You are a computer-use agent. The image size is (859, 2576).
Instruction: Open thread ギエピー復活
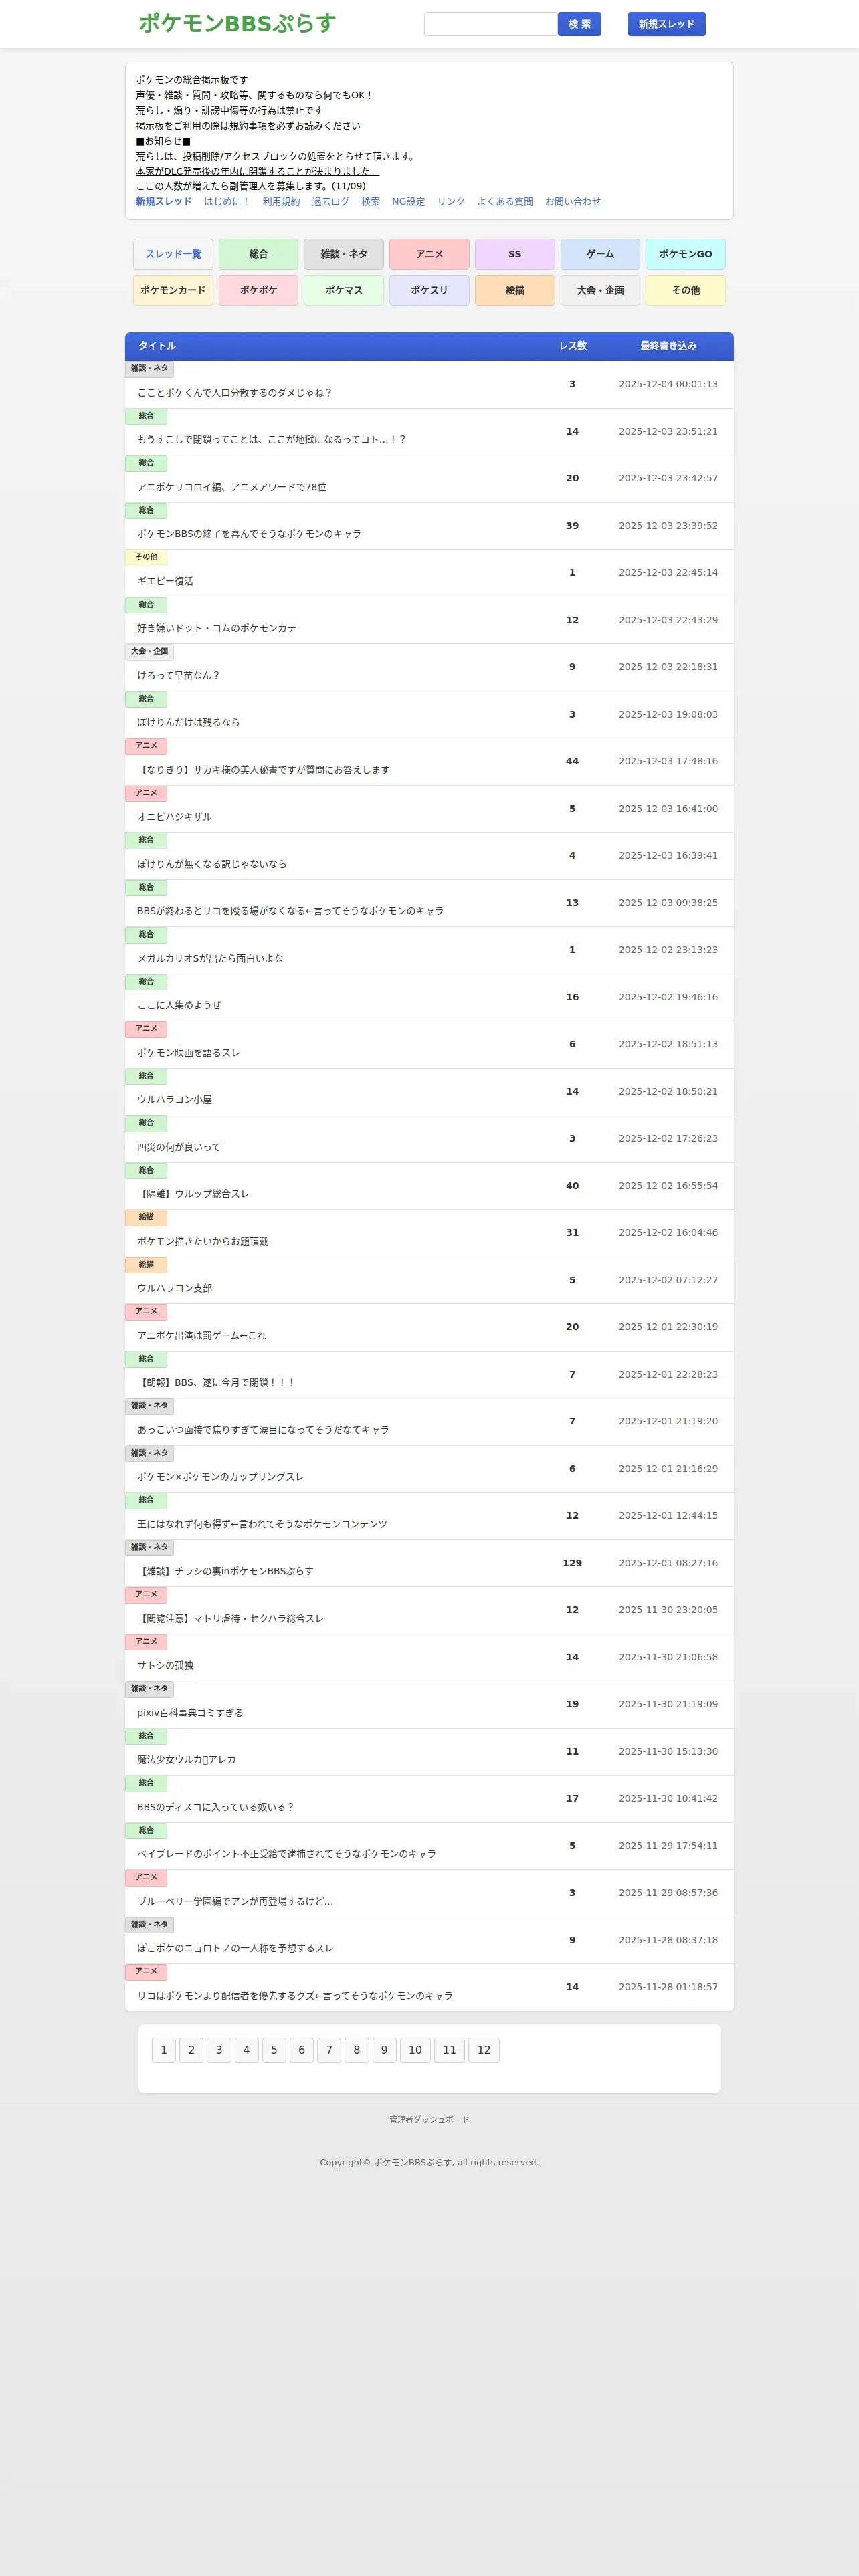tap(165, 581)
